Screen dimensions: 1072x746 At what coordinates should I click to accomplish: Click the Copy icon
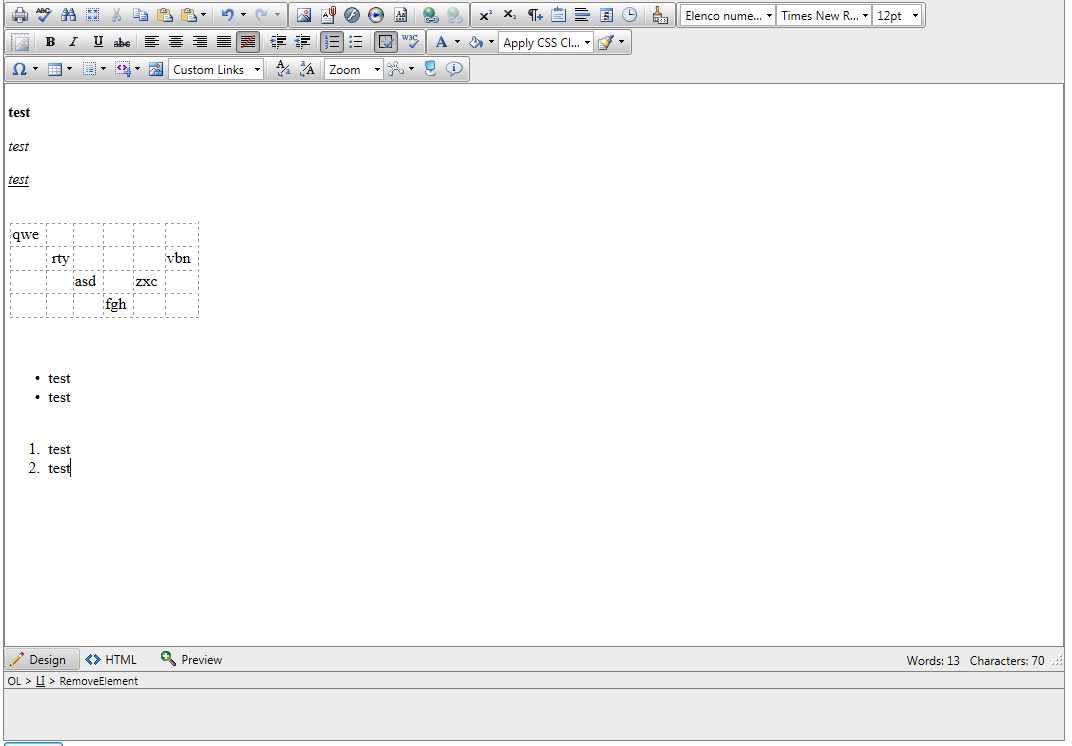(x=140, y=14)
